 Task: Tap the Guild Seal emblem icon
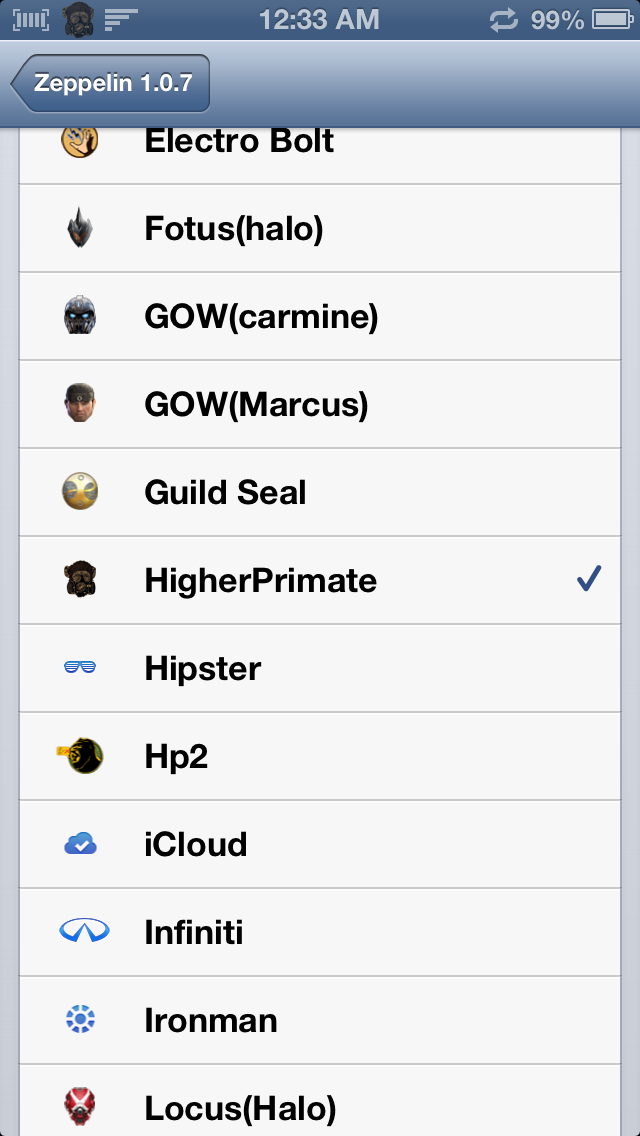(x=80, y=492)
